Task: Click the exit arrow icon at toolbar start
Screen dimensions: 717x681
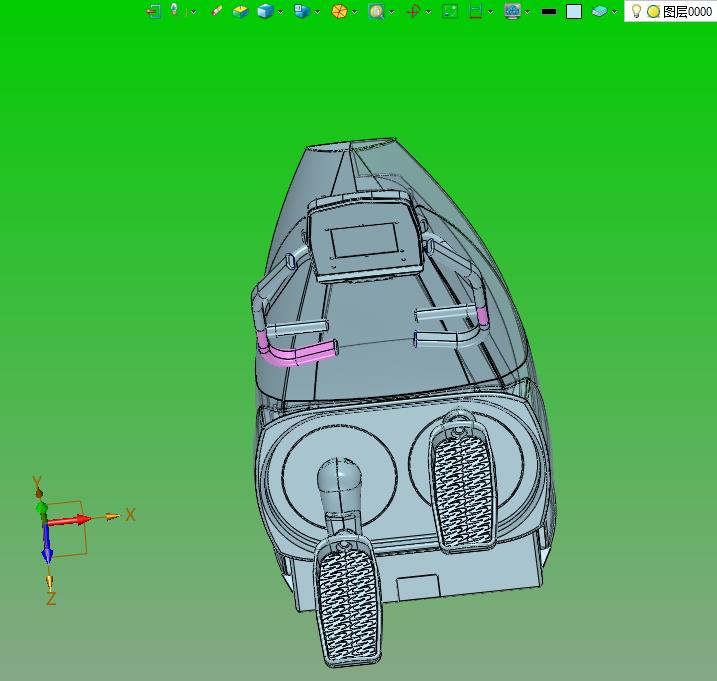Action: pos(154,11)
